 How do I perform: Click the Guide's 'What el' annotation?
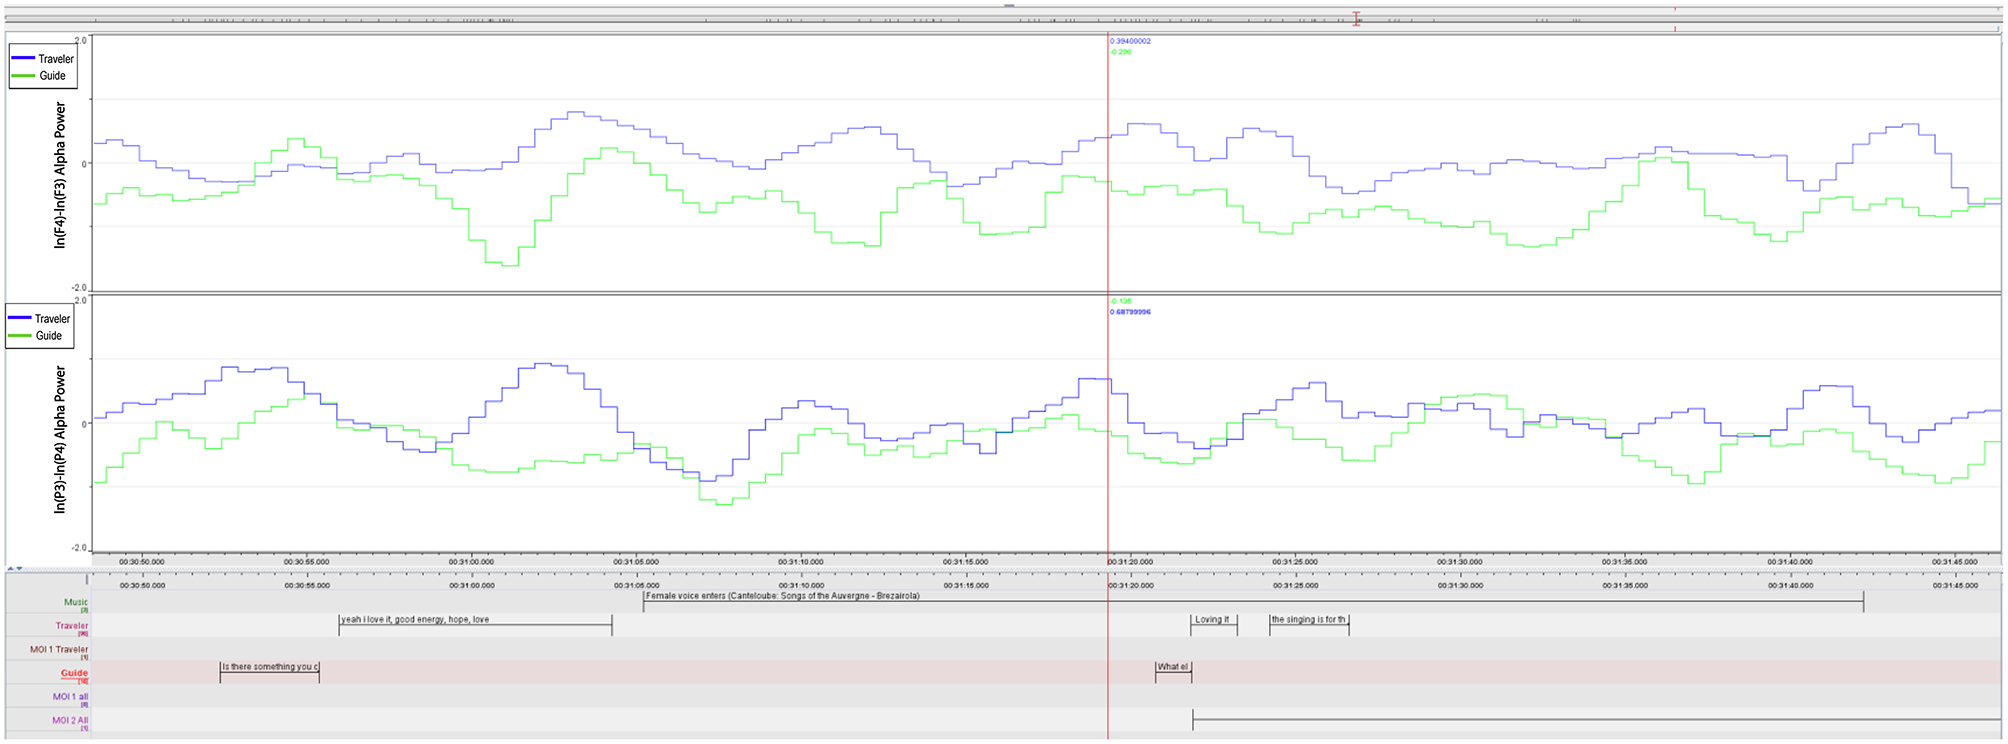(1172, 667)
